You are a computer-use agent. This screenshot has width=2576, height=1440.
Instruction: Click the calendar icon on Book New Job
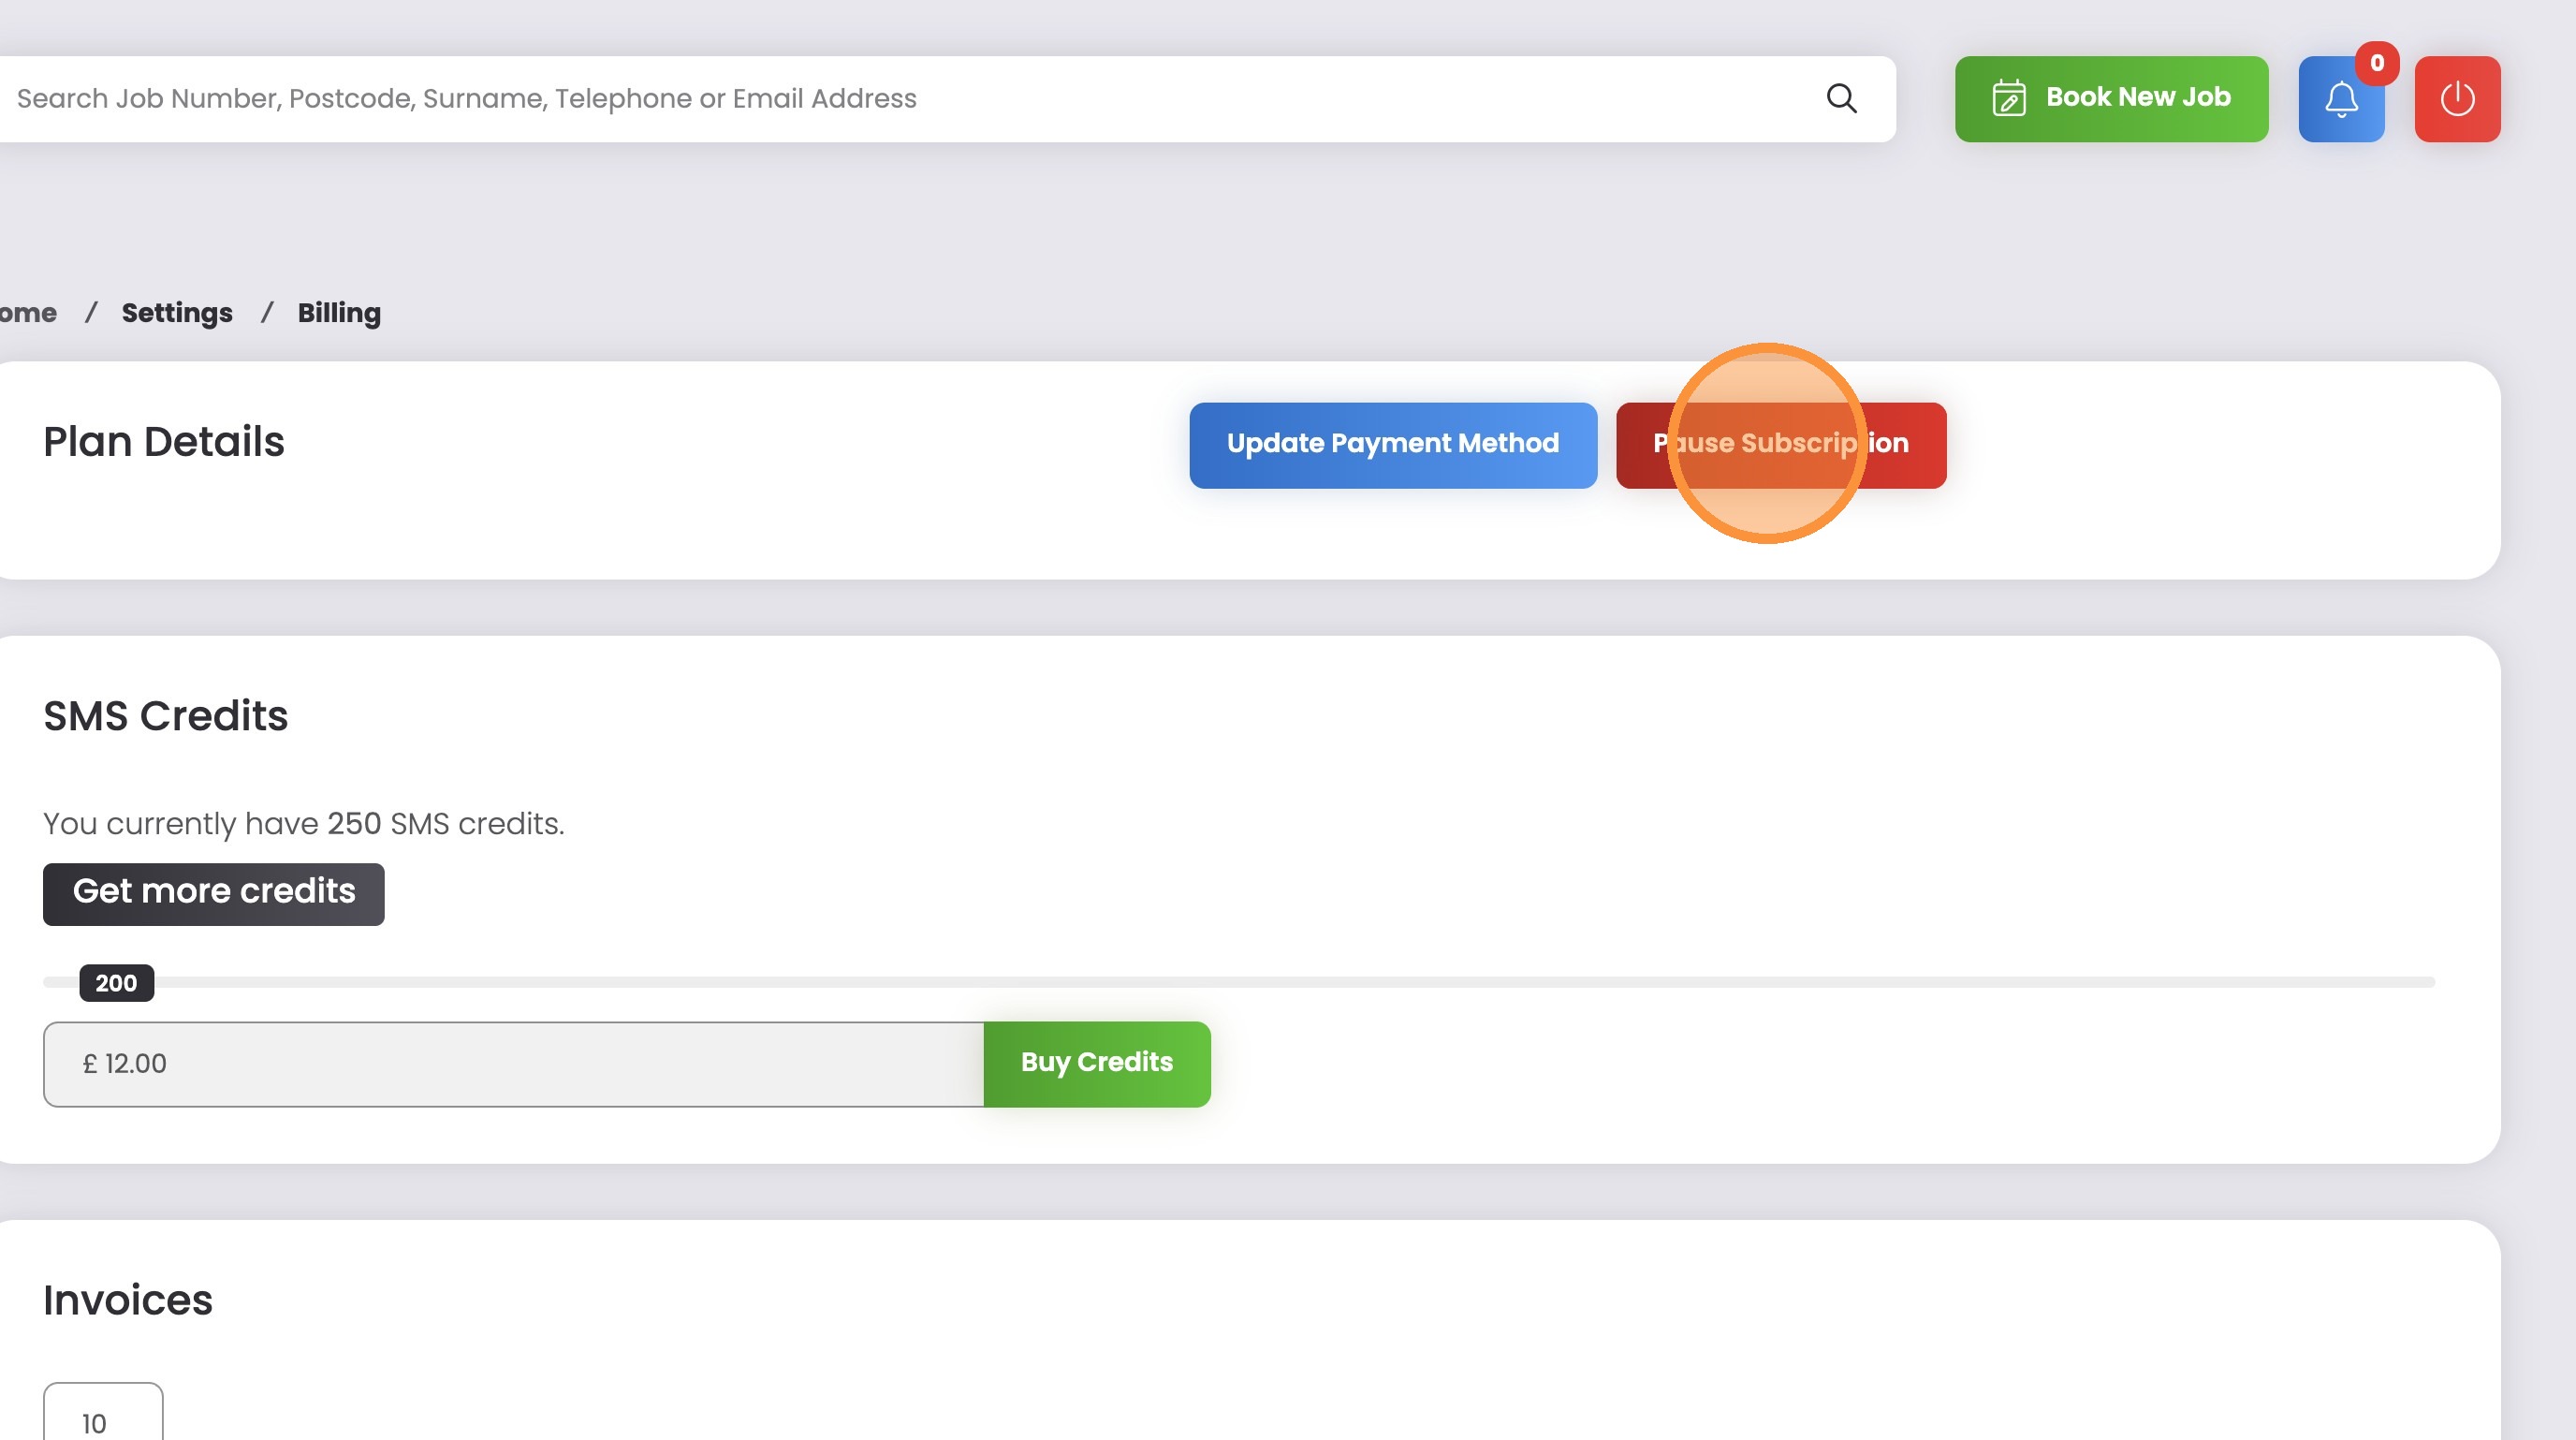tap(2008, 98)
